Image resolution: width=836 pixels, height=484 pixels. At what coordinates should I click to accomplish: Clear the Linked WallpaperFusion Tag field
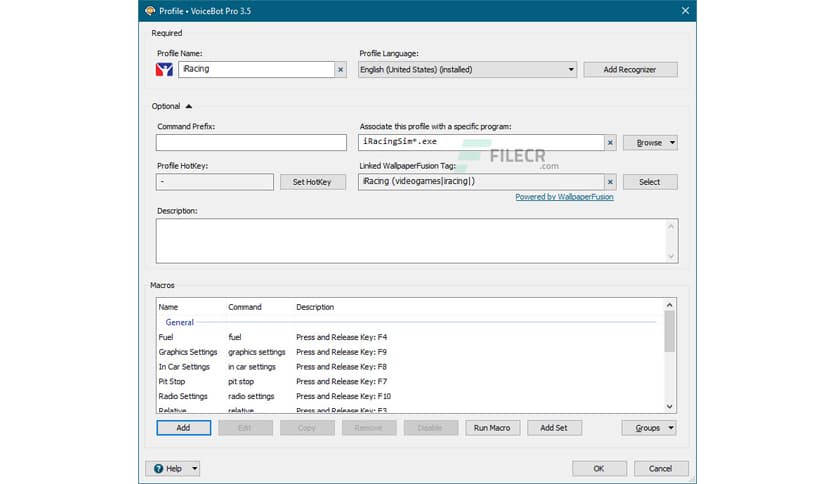tap(610, 182)
